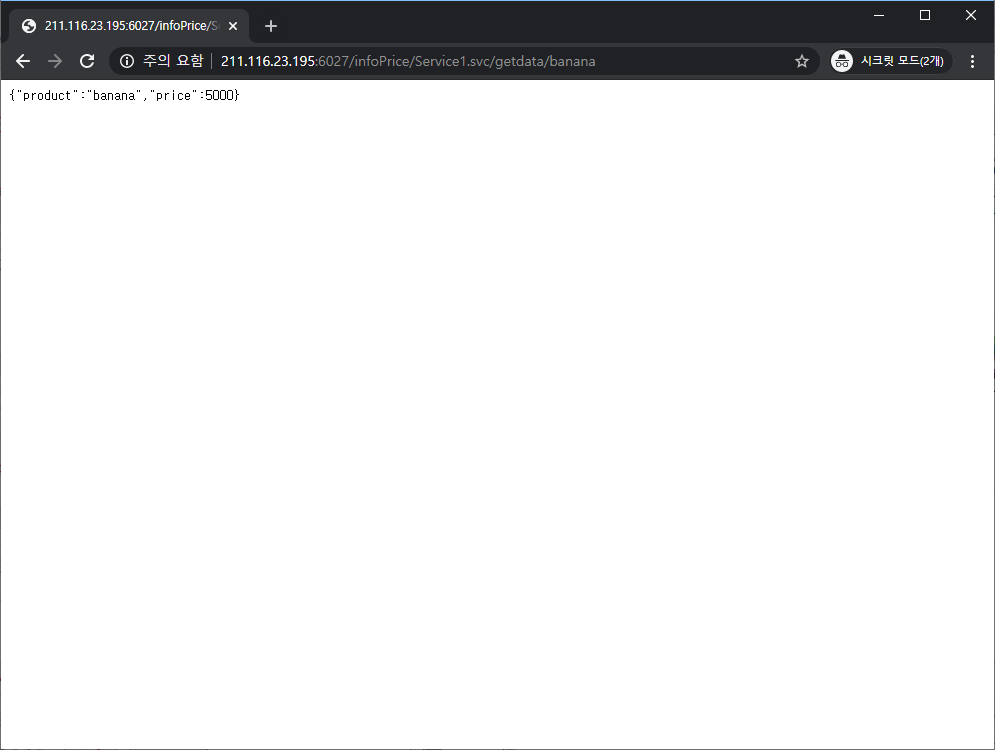Maximize the Chrome window
Screen dimensions: 995x750
(925, 15)
